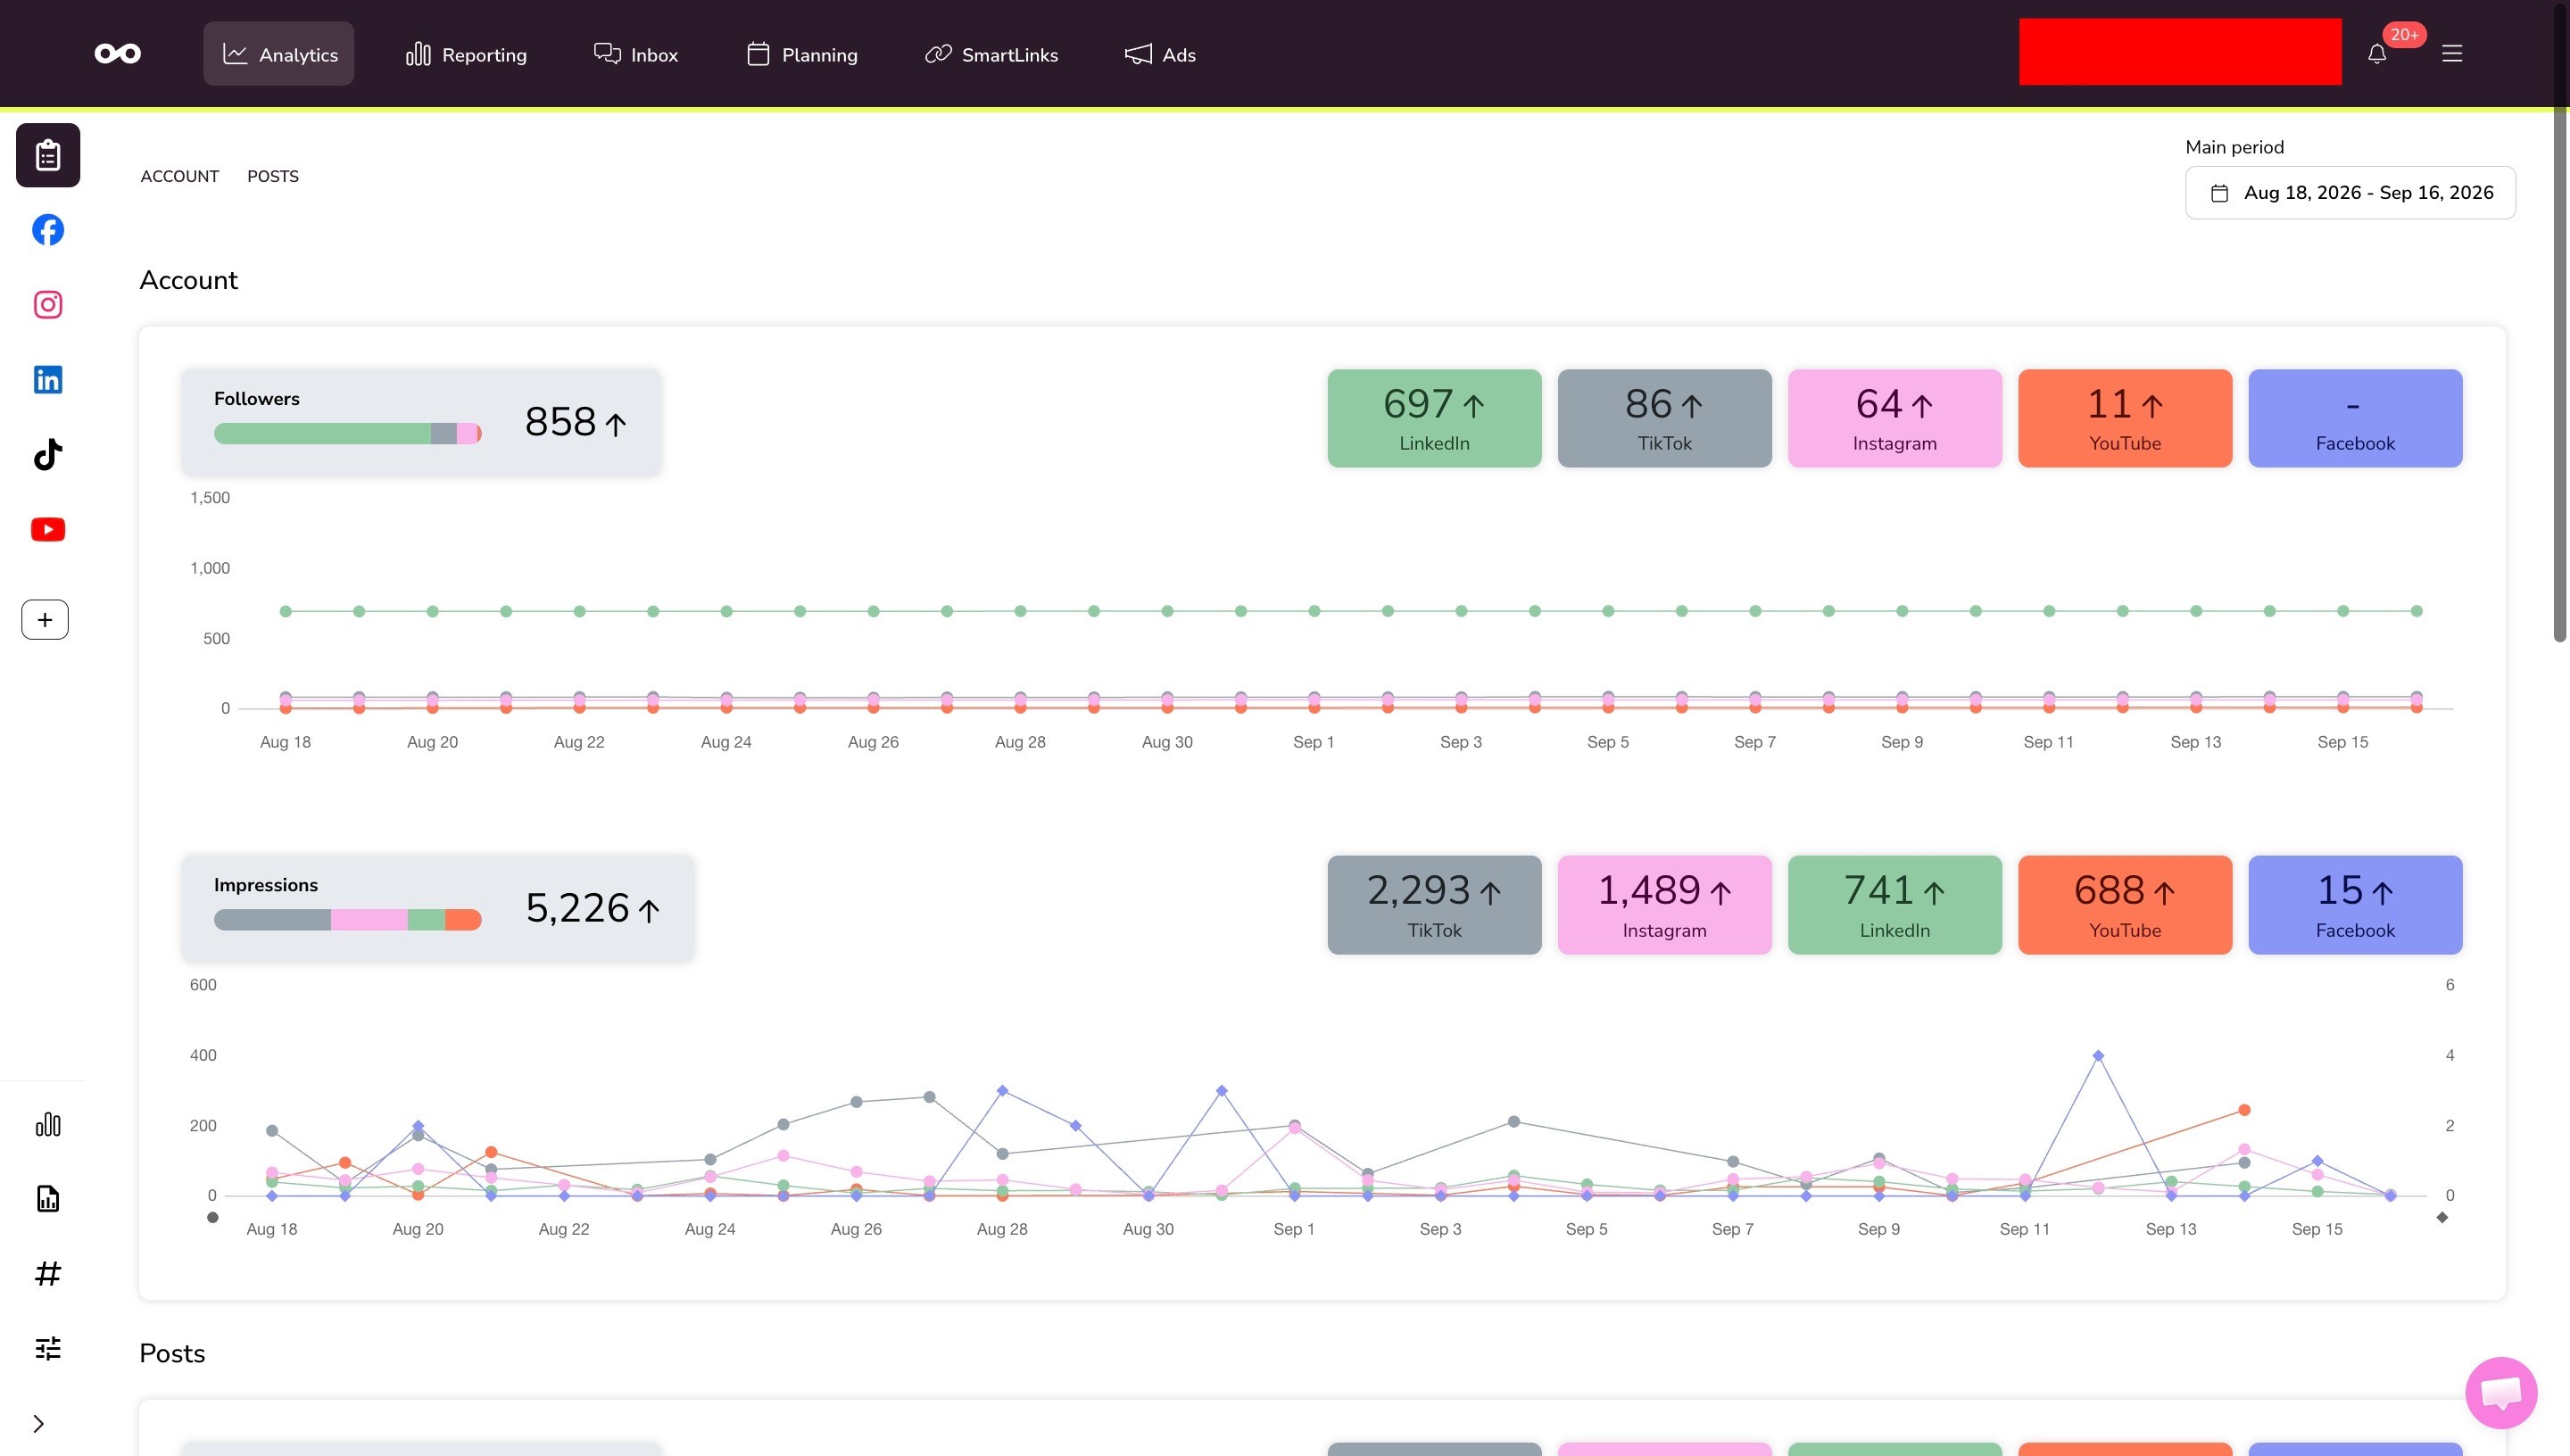Viewport: 2570px width, 1456px height.
Task: Open the chat support bubble
Action: pyautogui.click(x=2501, y=1392)
